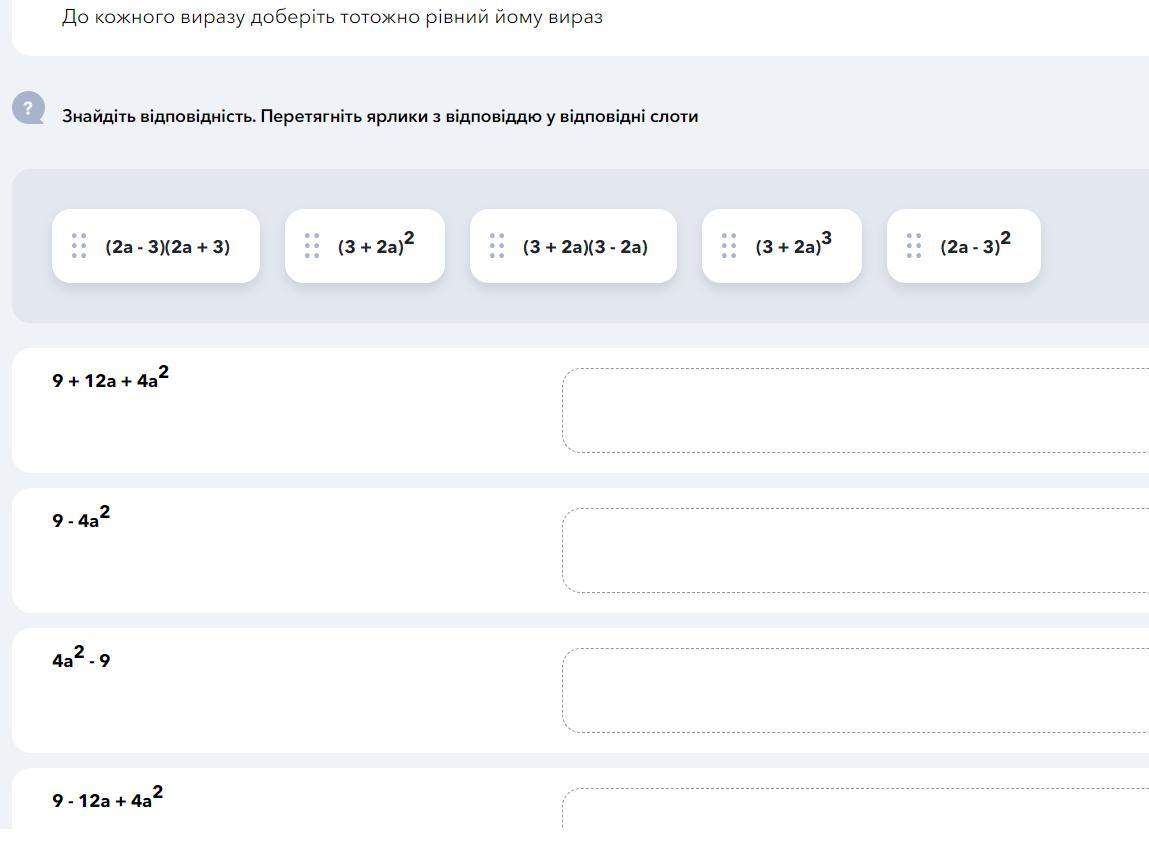Image resolution: width=1149 pixels, height=852 pixels.
Task: Pick the (3 + 2a)(3 - 2a) answer label
Action: (585, 247)
